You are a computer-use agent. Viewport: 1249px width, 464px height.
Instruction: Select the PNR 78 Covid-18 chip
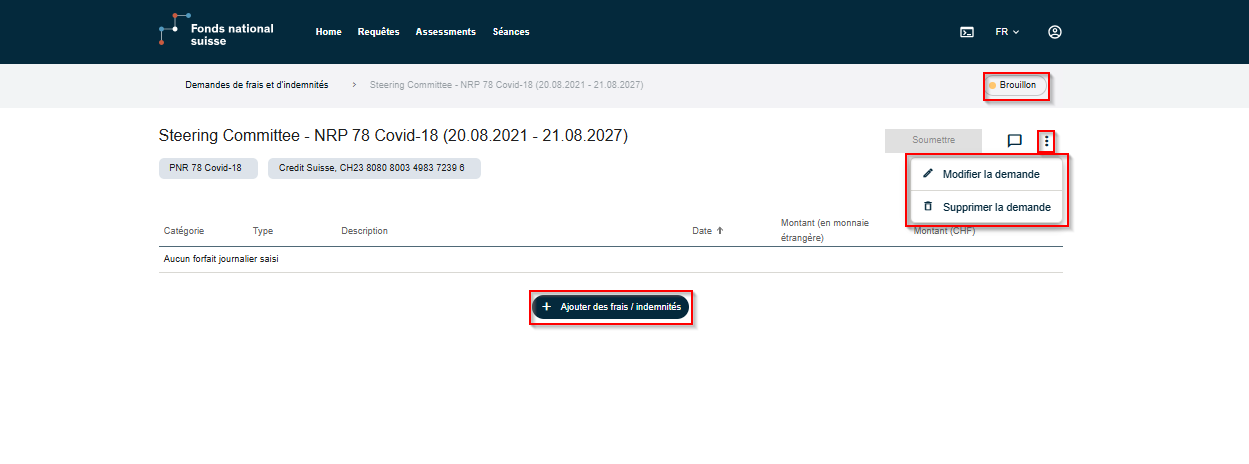coord(206,168)
